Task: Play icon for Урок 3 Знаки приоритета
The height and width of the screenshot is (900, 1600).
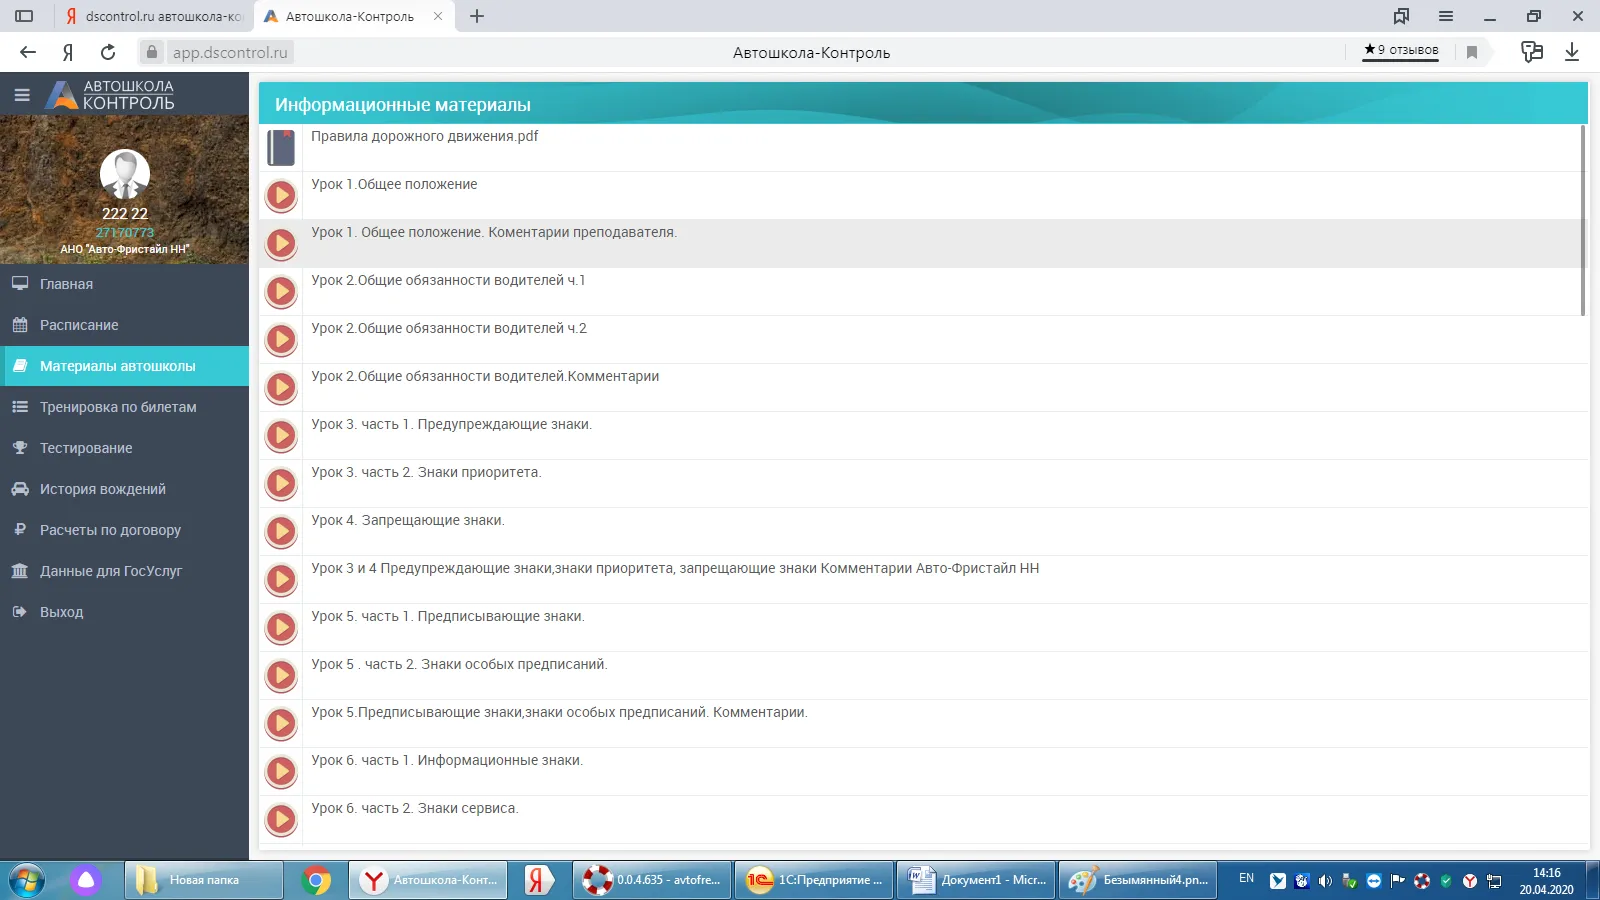Action: 281,484
